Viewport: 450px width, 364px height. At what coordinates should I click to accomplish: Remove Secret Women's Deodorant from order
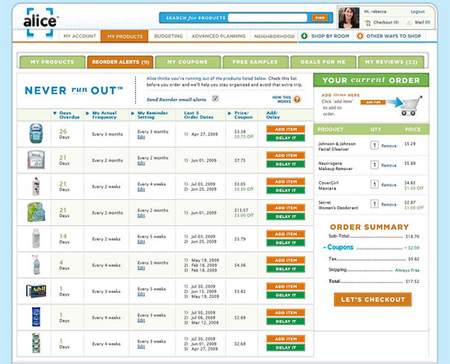tap(389, 204)
